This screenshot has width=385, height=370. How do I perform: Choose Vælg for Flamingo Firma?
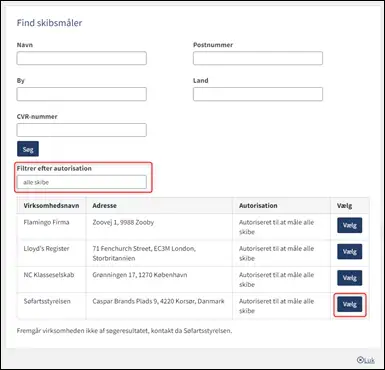[x=350, y=225]
